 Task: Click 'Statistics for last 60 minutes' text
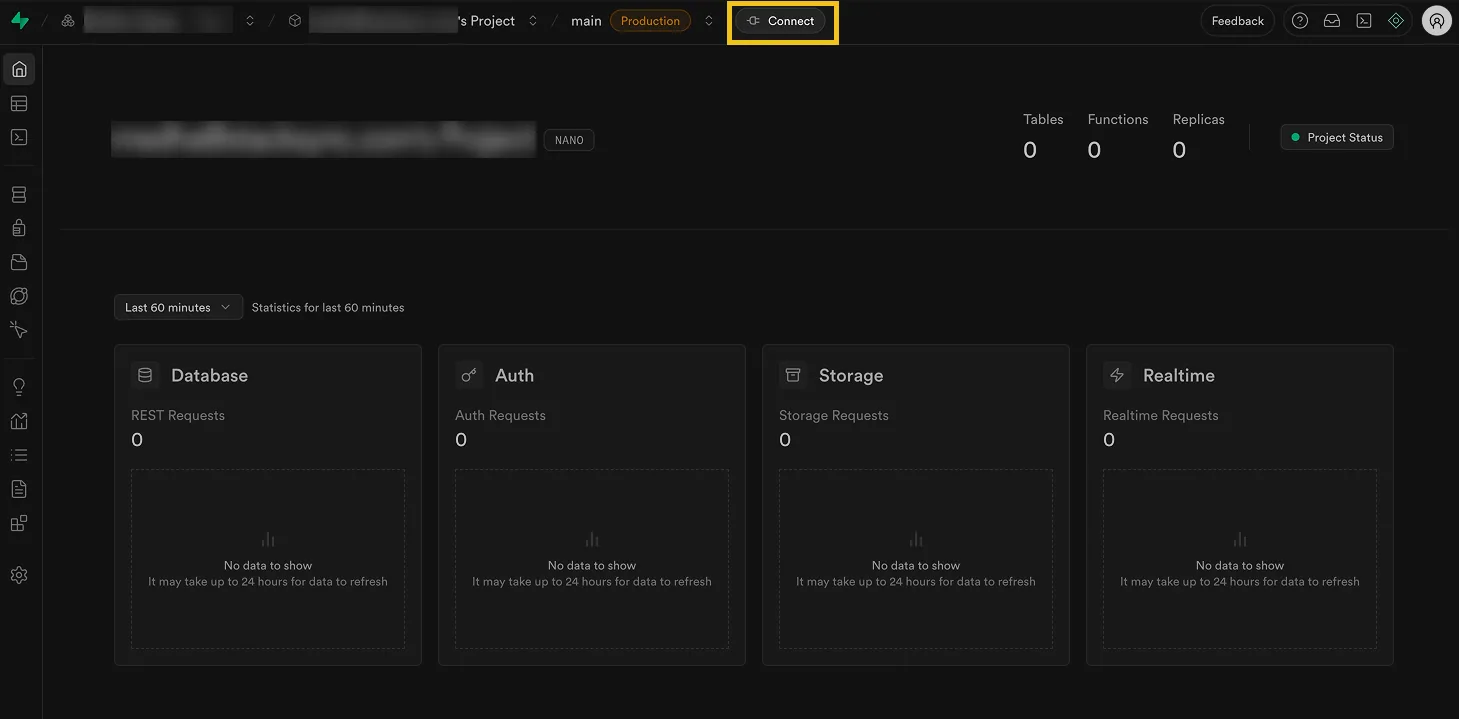pos(328,307)
